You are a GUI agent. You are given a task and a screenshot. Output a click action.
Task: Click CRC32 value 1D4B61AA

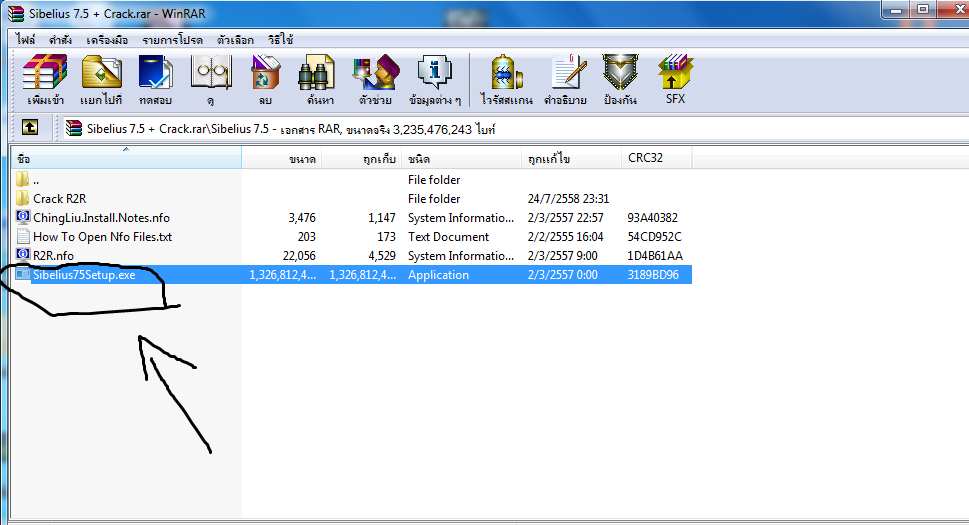tap(655, 256)
